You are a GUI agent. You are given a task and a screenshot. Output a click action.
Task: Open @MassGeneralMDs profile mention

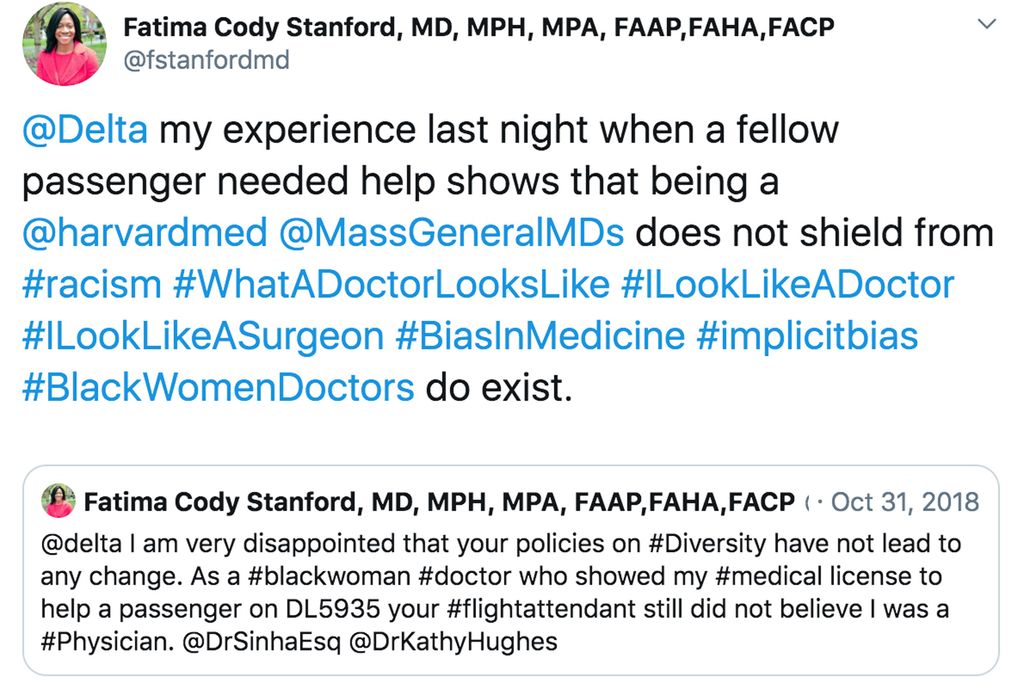point(451,233)
